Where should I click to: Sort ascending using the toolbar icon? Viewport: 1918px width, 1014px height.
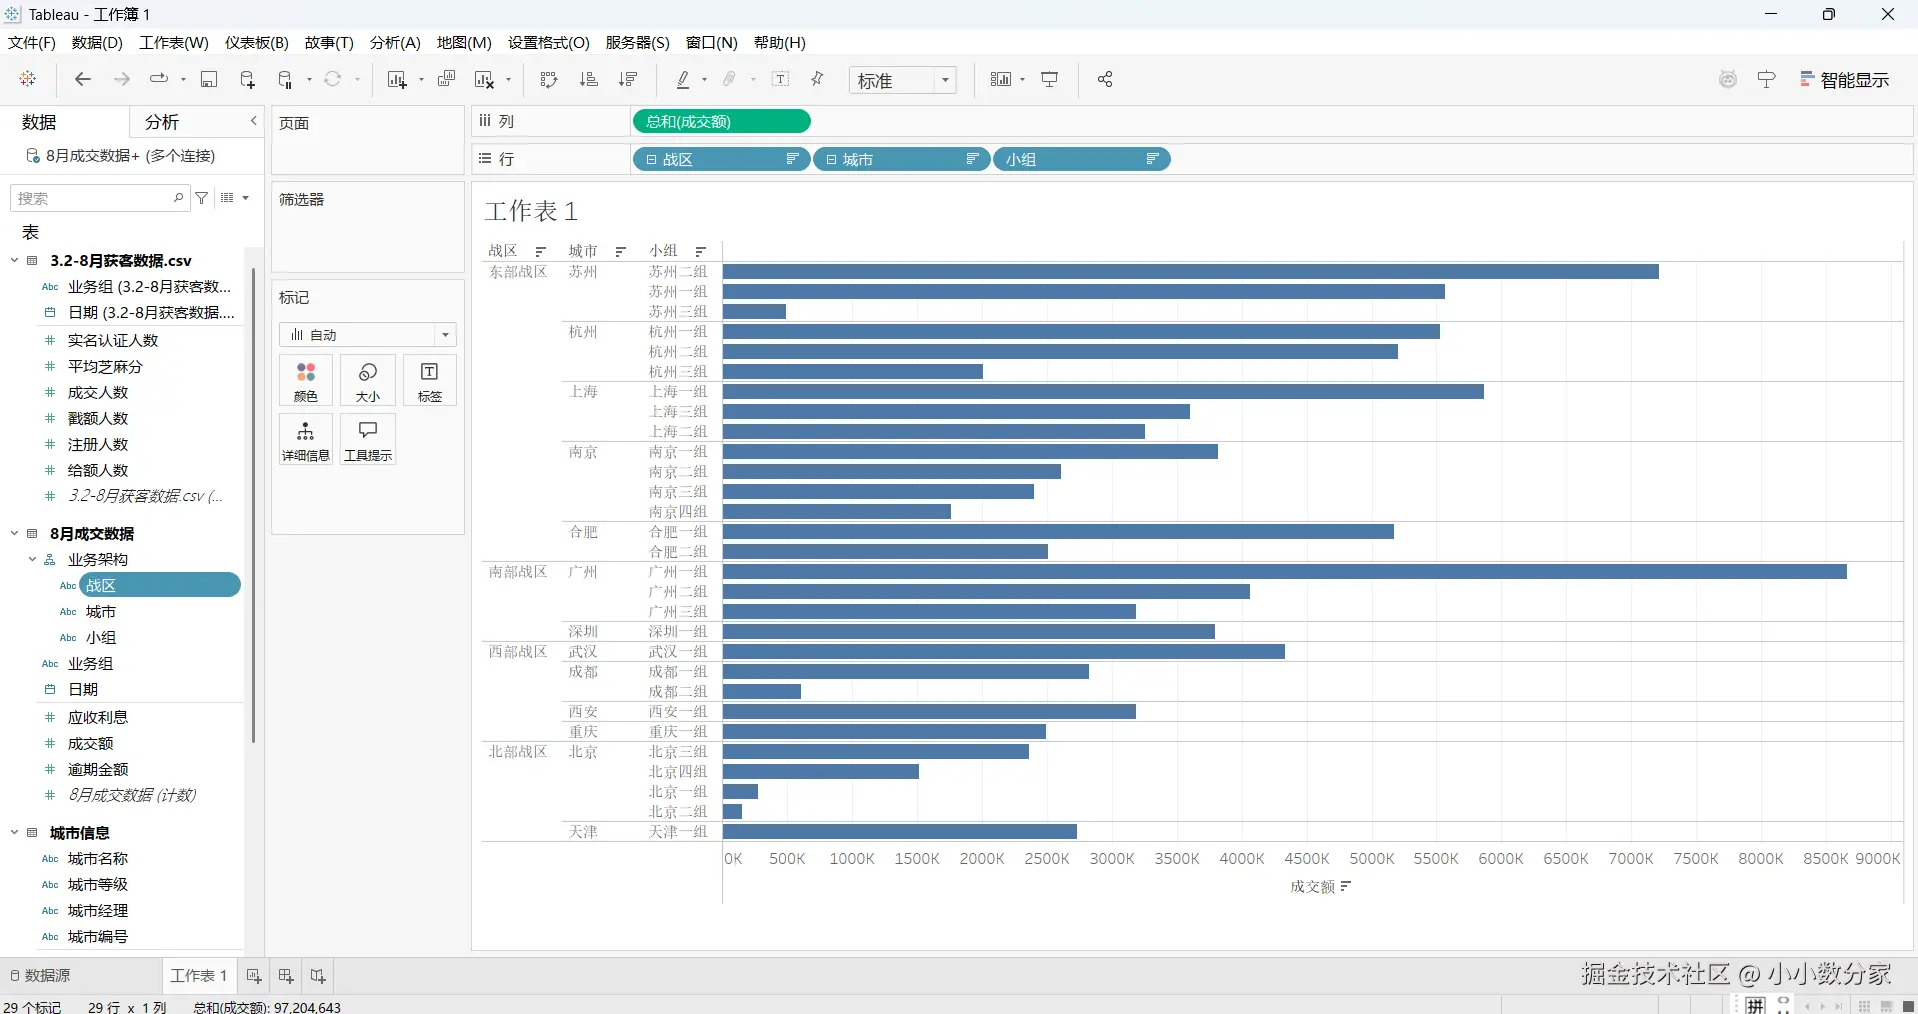[x=589, y=80]
